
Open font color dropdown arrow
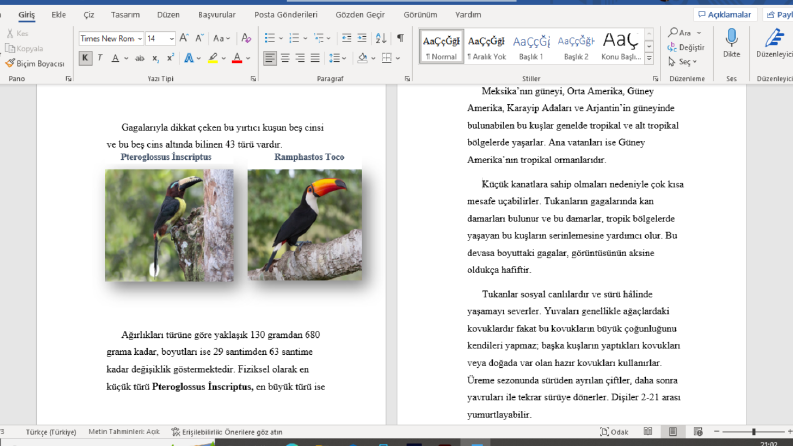(x=248, y=59)
